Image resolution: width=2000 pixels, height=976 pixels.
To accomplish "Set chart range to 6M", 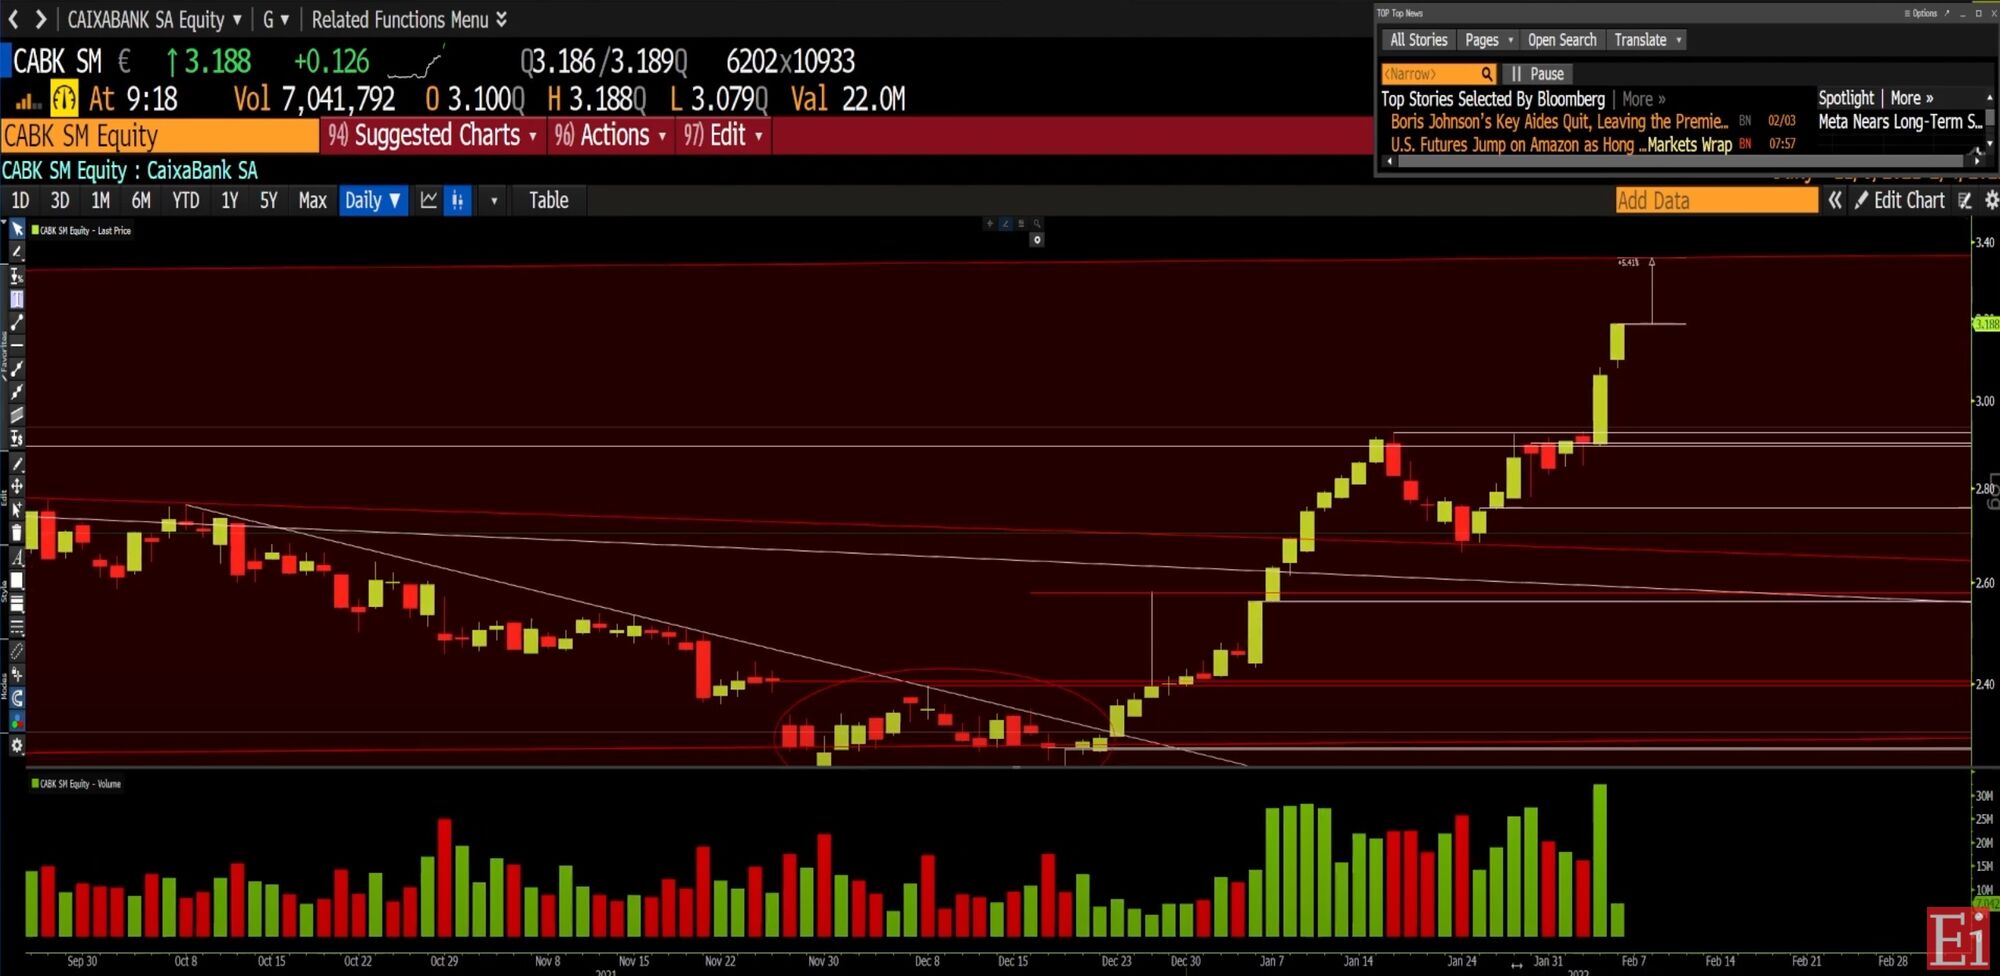I will point(141,200).
